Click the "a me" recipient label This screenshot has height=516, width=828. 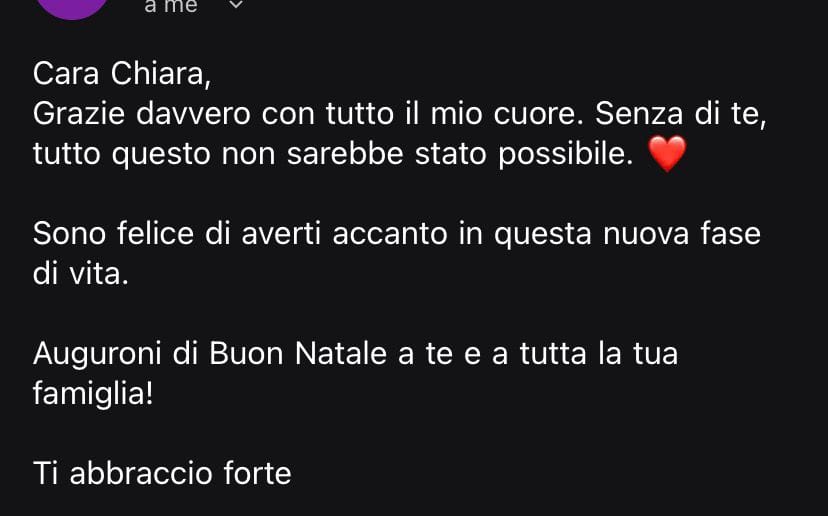click(x=171, y=6)
